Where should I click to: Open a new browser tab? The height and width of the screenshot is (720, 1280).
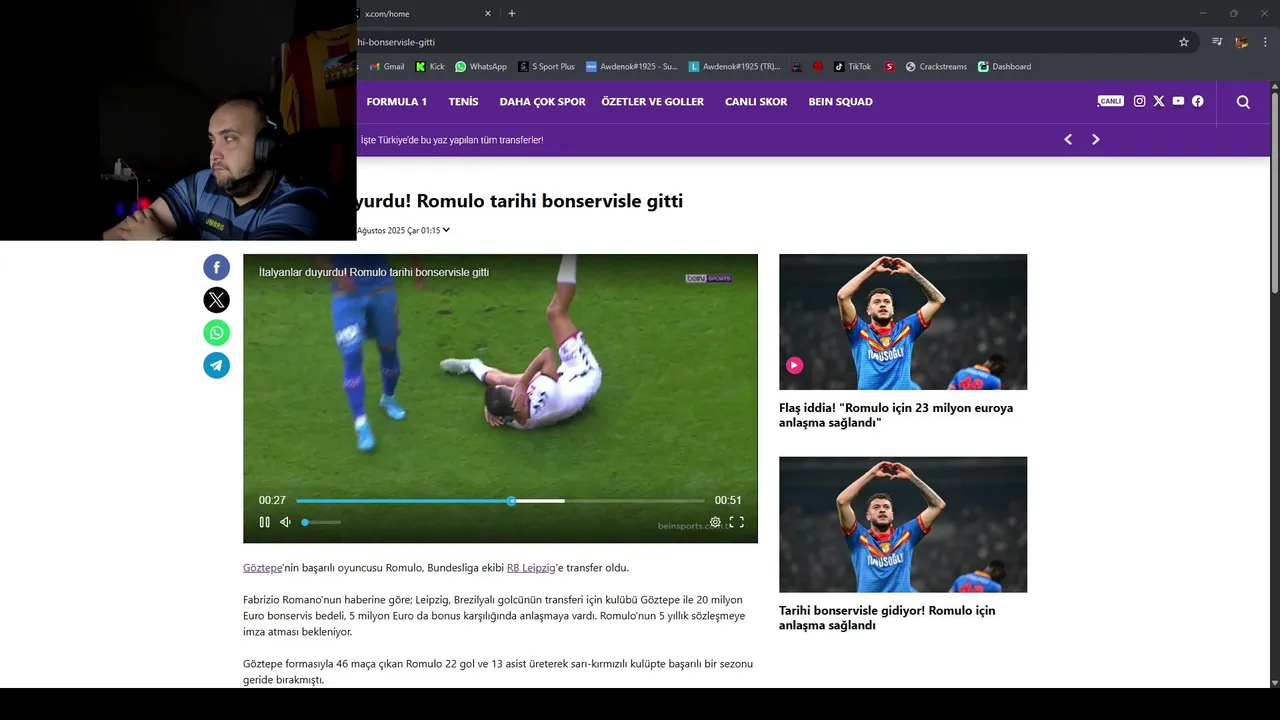[512, 13]
